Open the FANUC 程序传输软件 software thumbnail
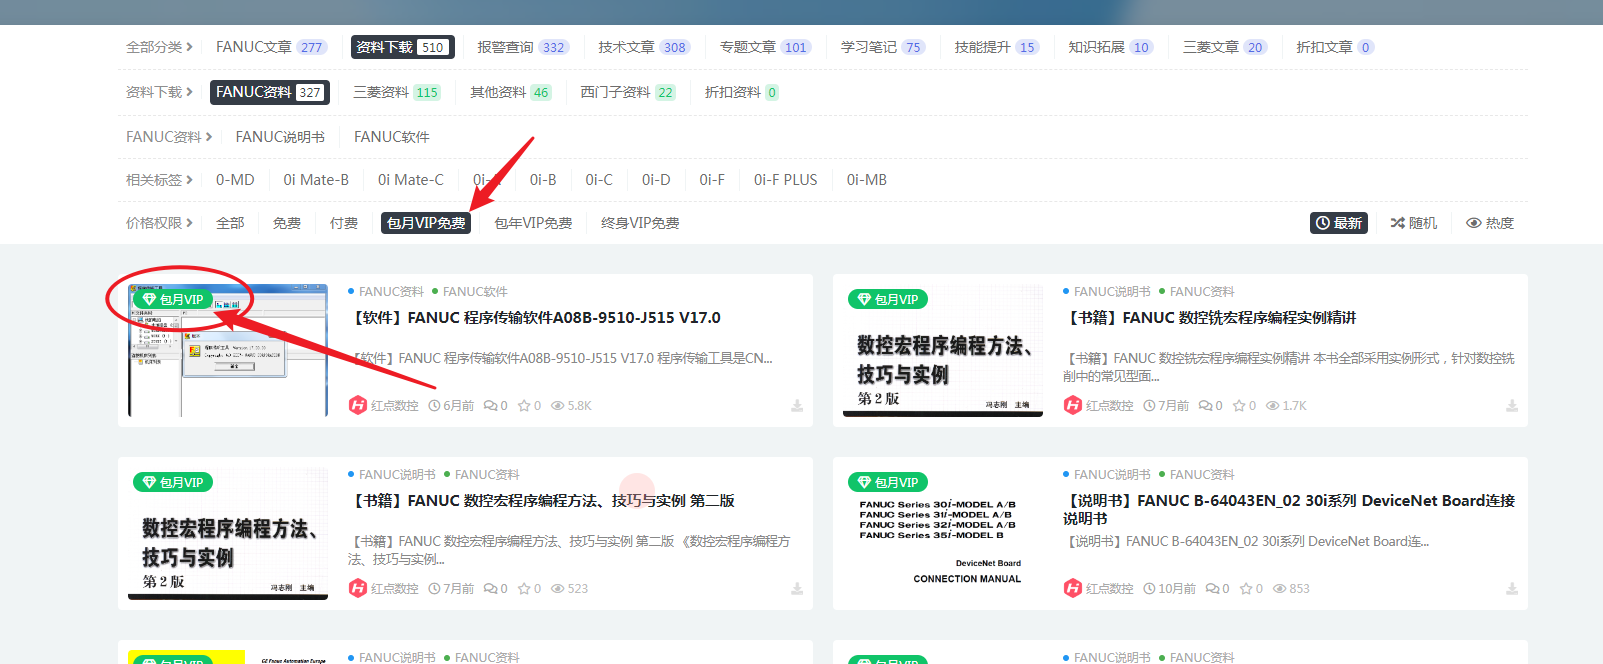Screen dimensions: 1603x664 click(228, 350)
